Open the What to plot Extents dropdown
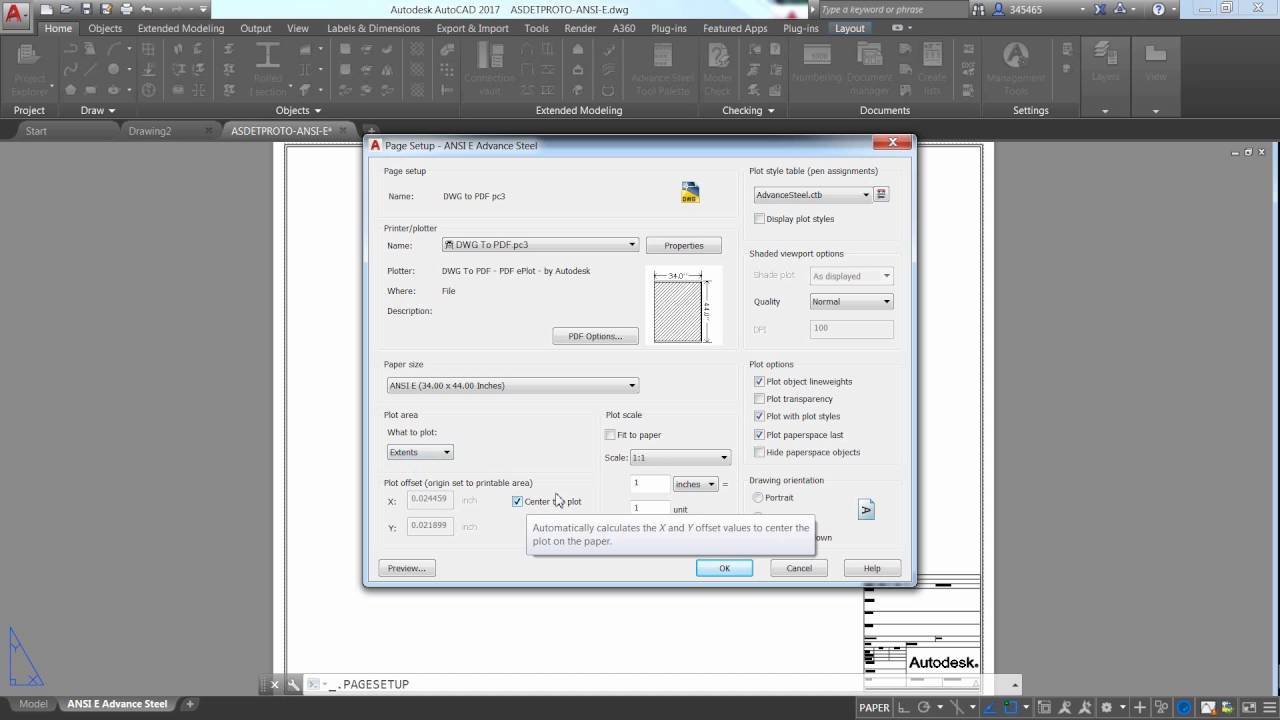The width and height of the screenshot is (1280, 720). [420, 452]
